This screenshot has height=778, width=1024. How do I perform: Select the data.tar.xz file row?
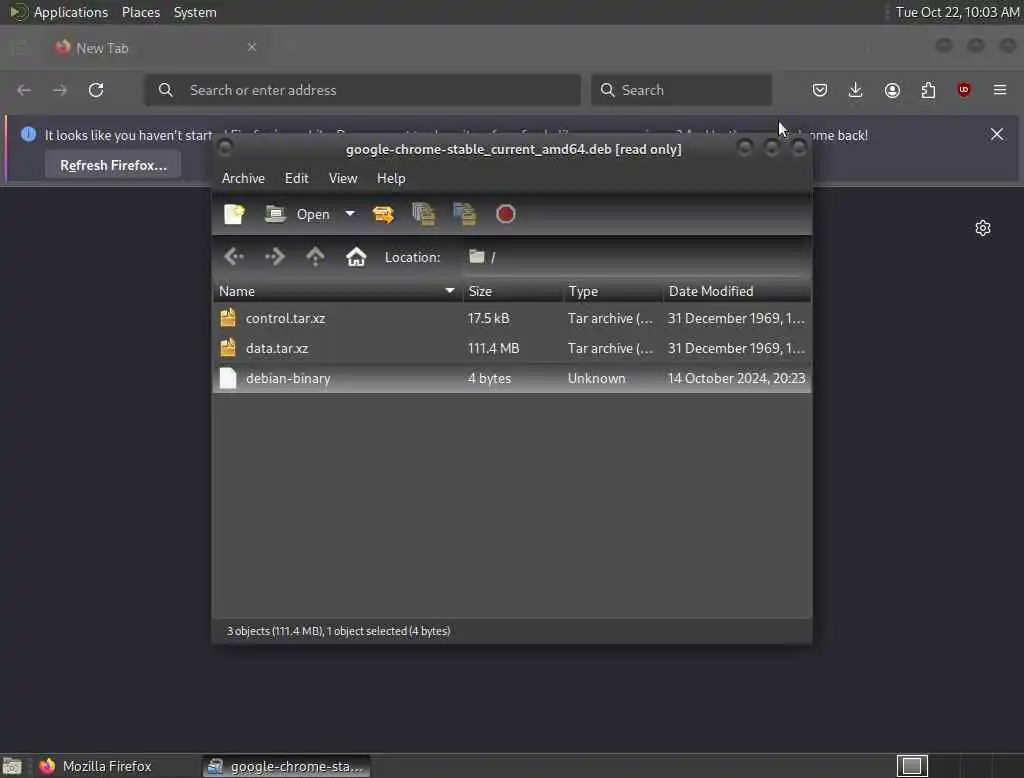512,348
